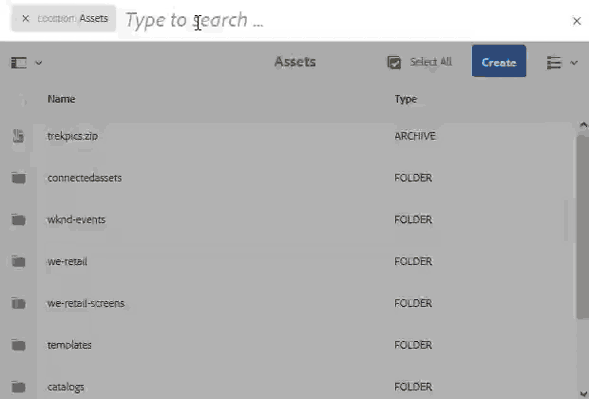
Task: Click the scroll up arrow on scrollbar
Action: [583, 125]
